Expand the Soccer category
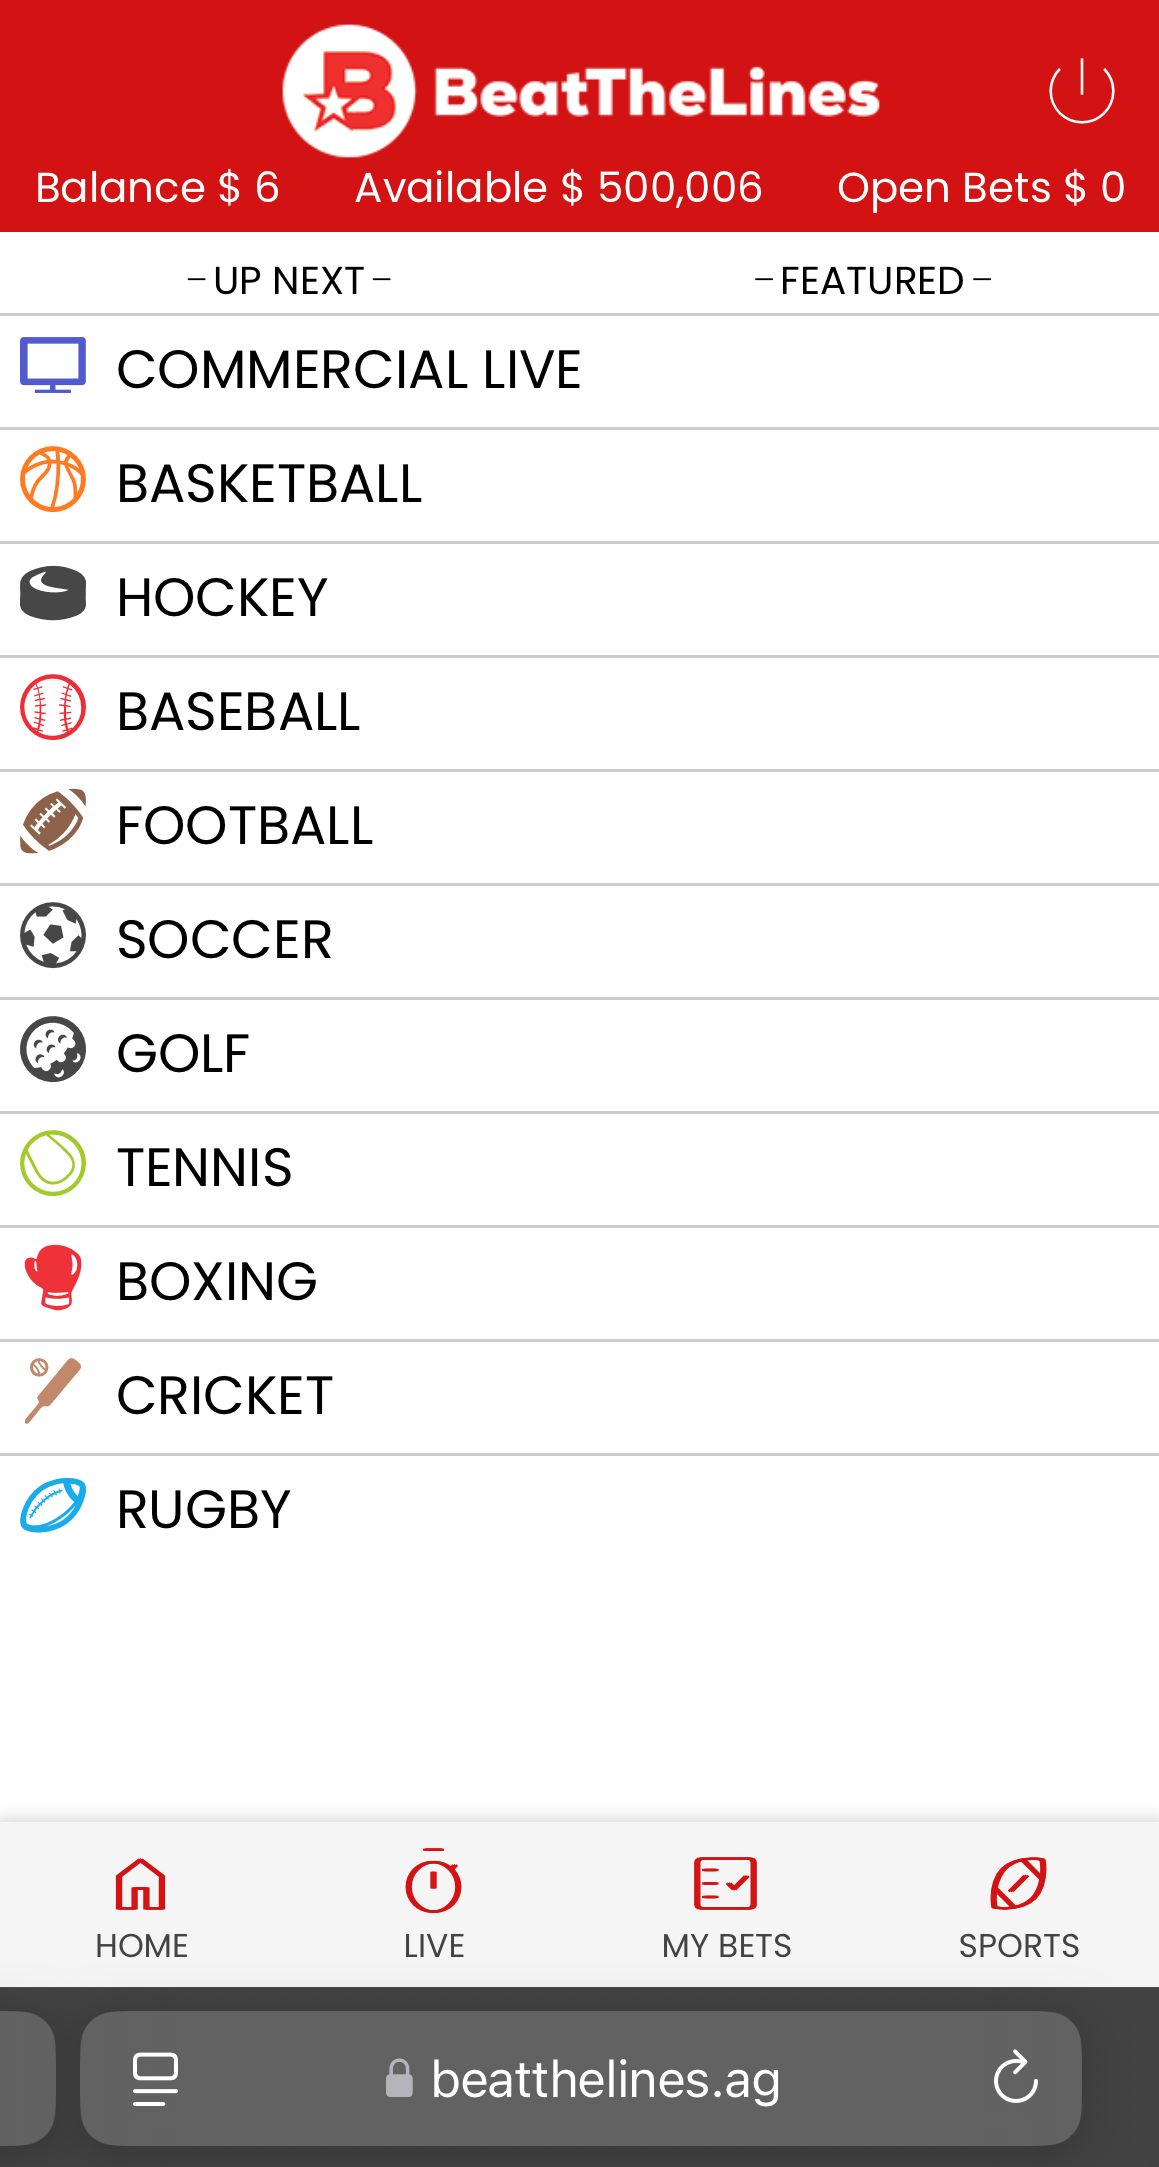 (x=579, y=941)
